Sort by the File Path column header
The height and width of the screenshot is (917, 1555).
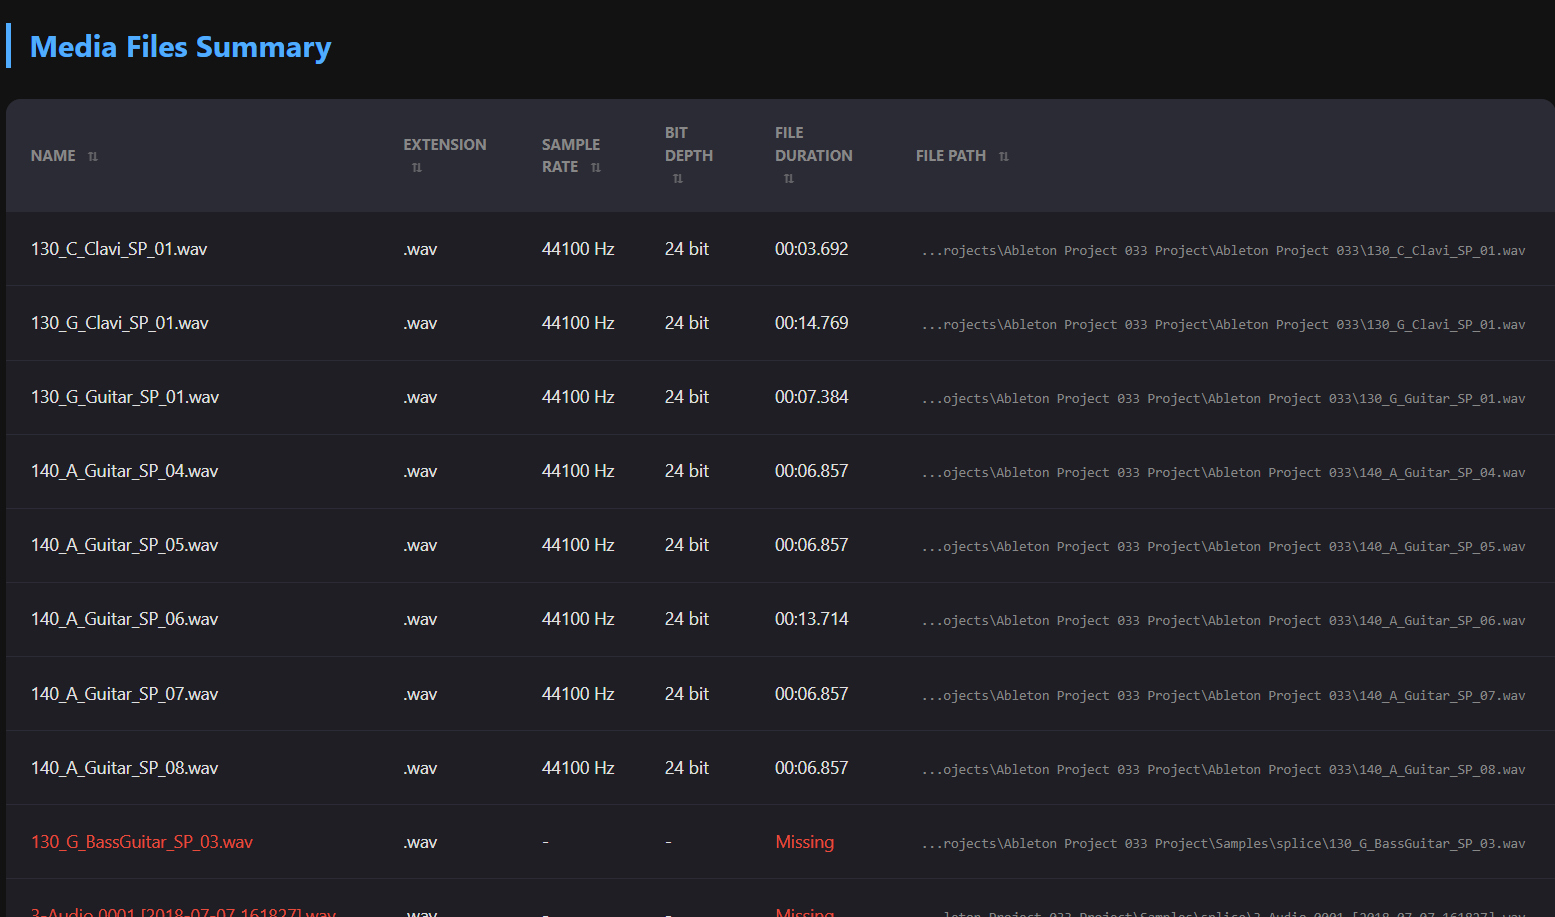[x=950, y=156]
